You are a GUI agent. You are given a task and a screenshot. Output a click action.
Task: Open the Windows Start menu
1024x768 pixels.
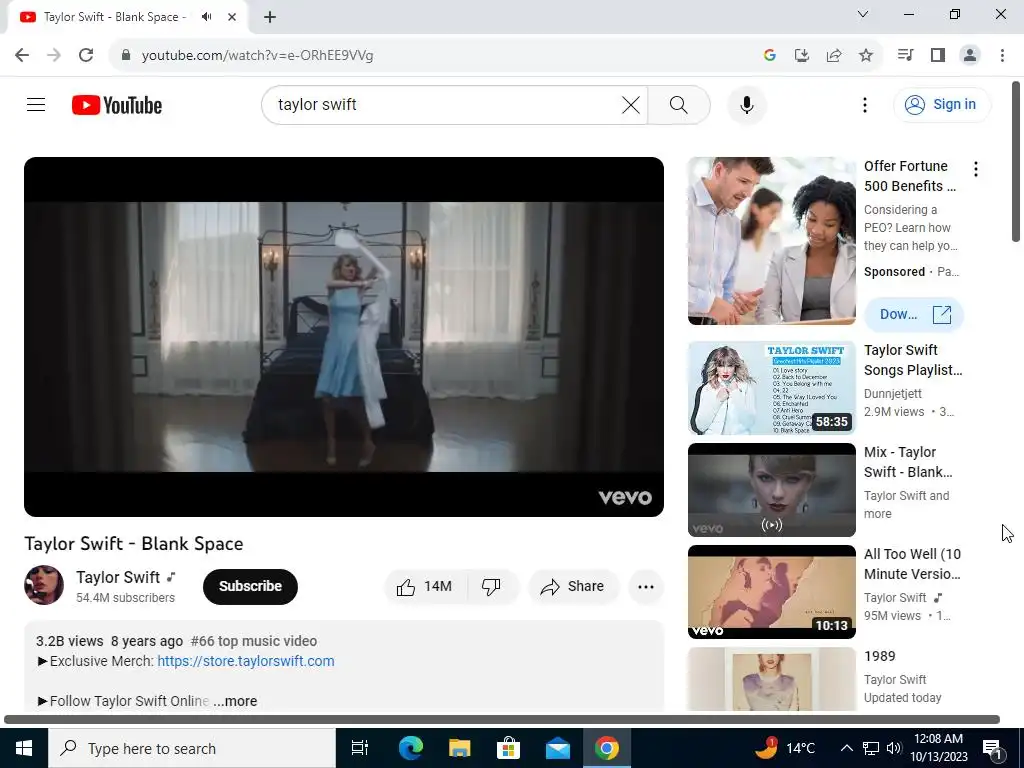[24, 748]
